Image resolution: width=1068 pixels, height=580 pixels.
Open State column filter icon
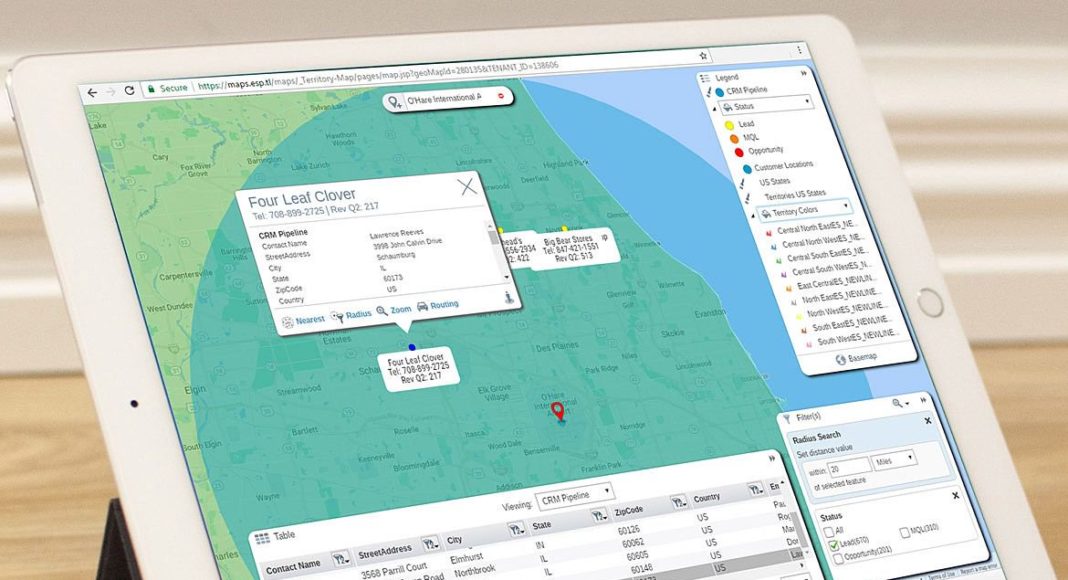click(599, 515)
